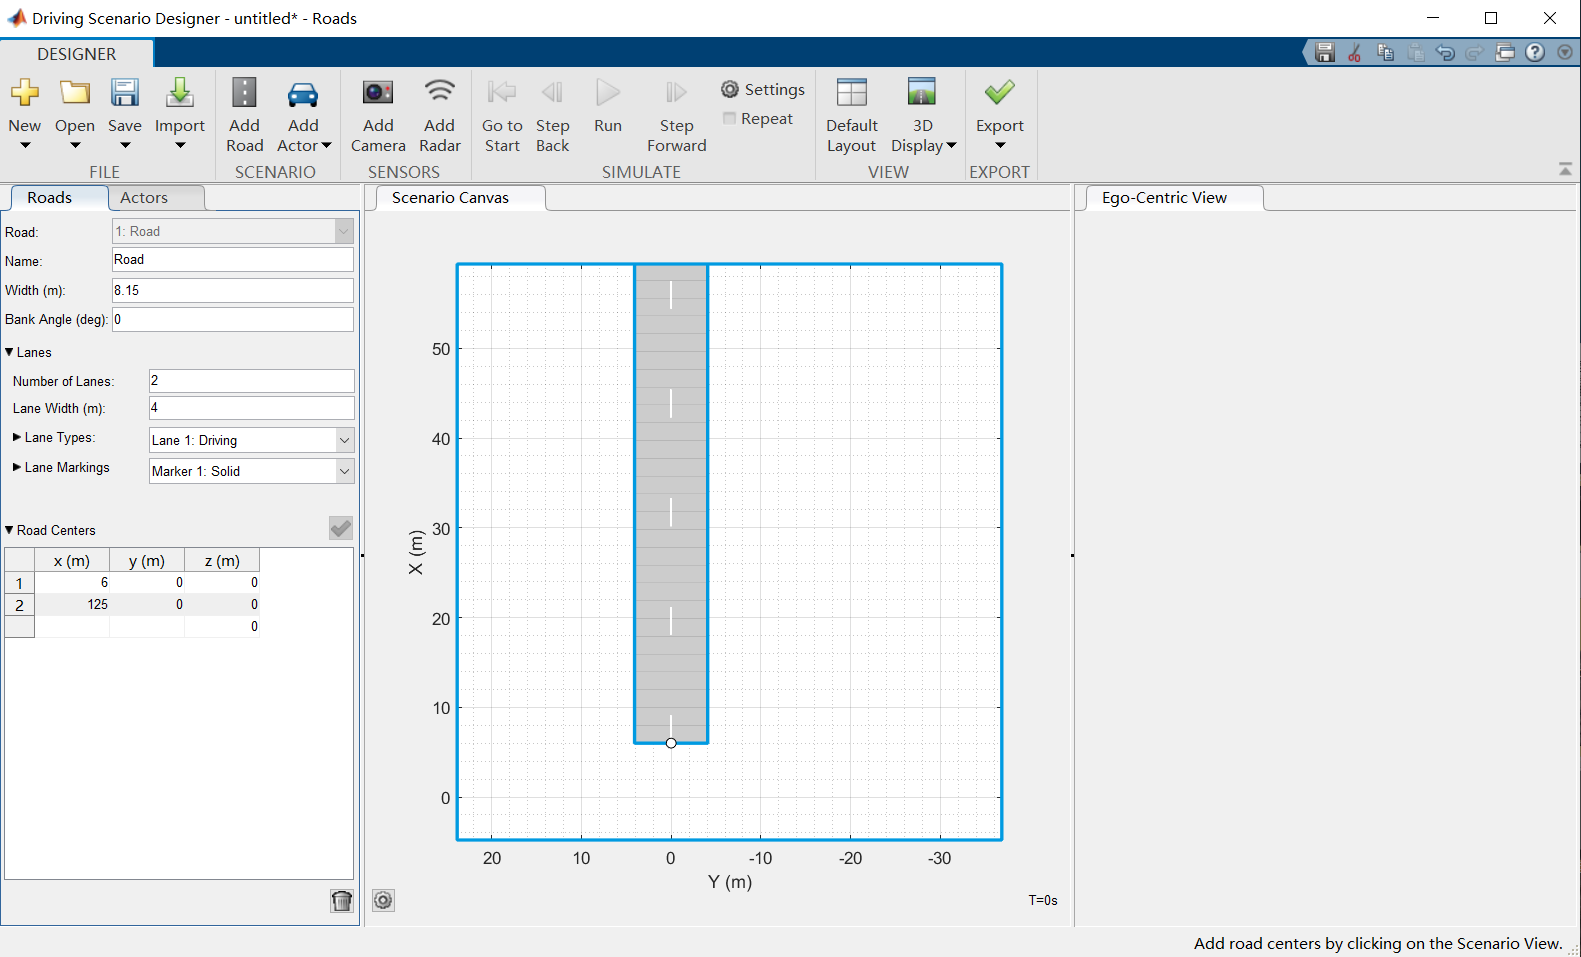
Task: Click the Width (m) input field
Action: click(x=232, y=291)
